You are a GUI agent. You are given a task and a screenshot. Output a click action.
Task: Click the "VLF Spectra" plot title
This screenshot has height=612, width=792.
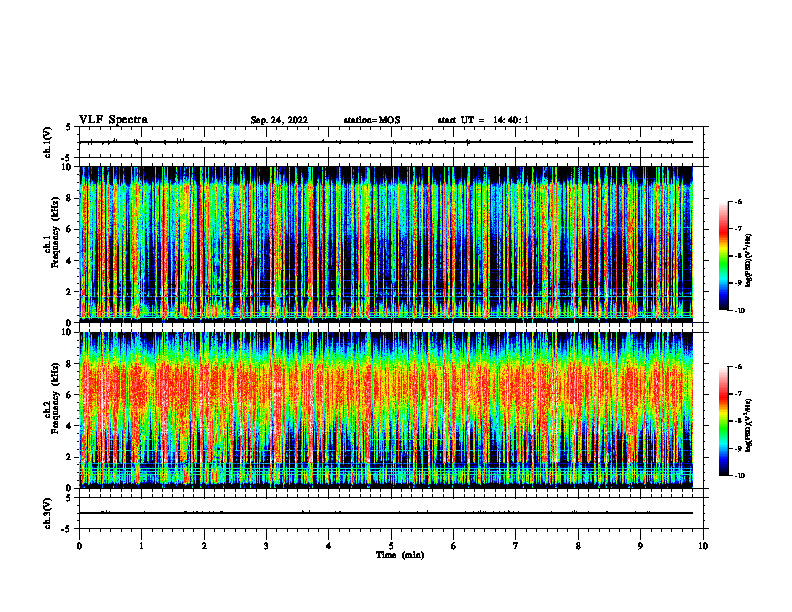113,120
